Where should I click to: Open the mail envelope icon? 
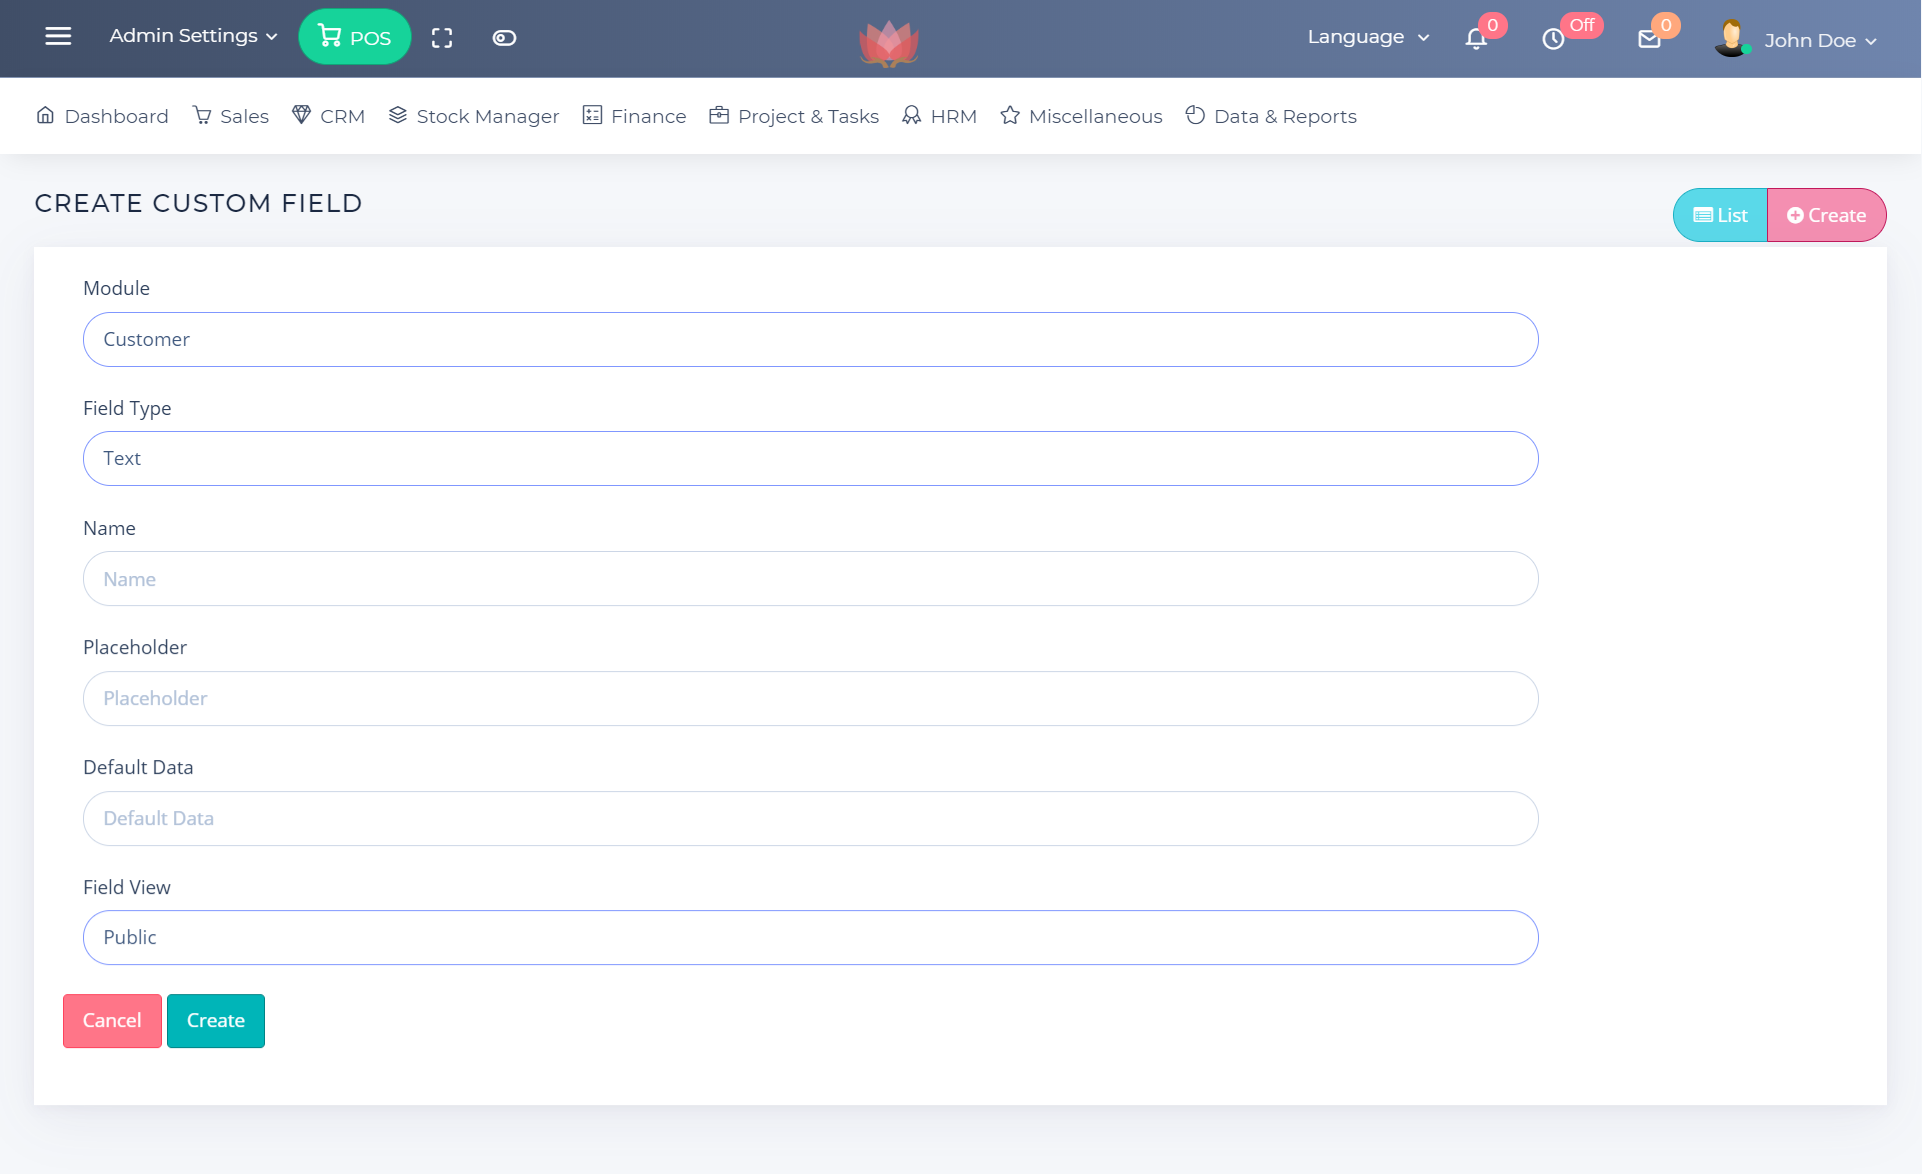(1649, 39)
